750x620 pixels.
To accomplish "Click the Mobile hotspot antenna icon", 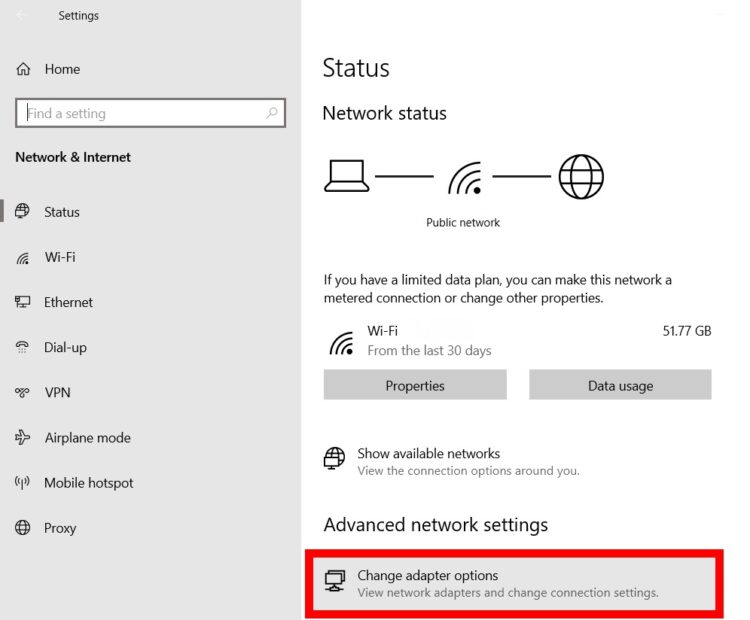I will click(x=22, y=482).
